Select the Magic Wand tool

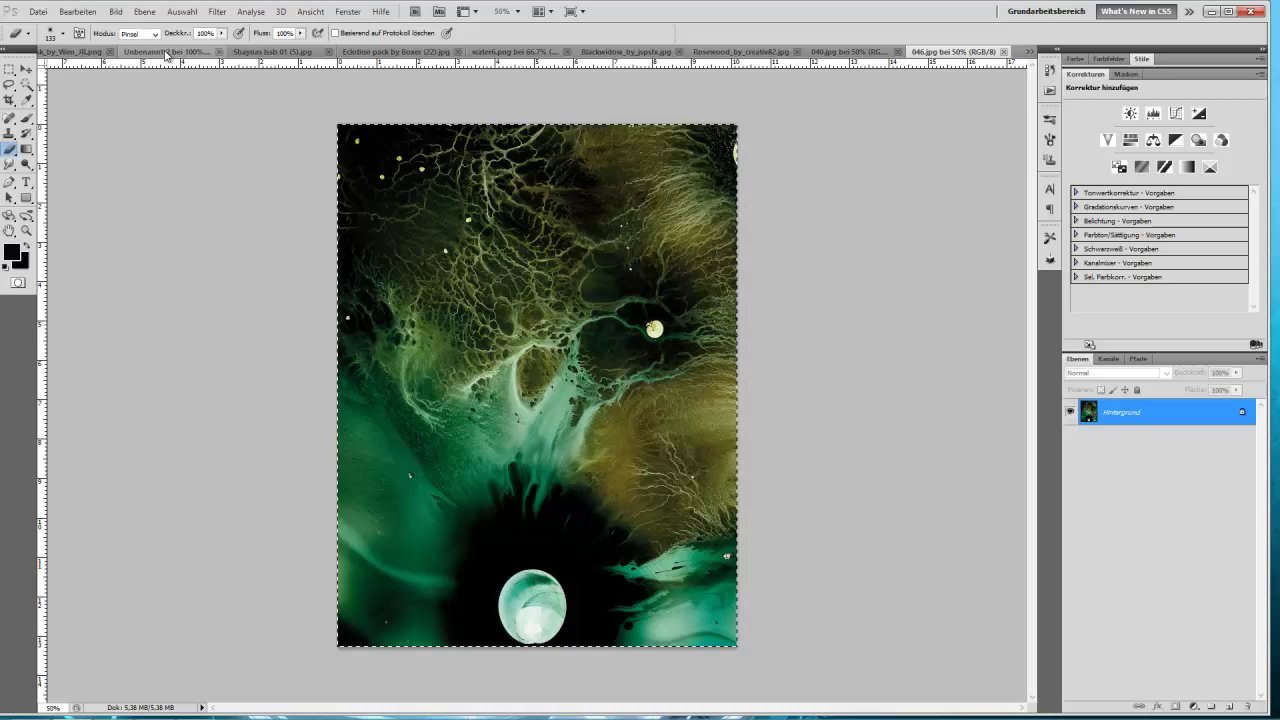coord(26,85)
